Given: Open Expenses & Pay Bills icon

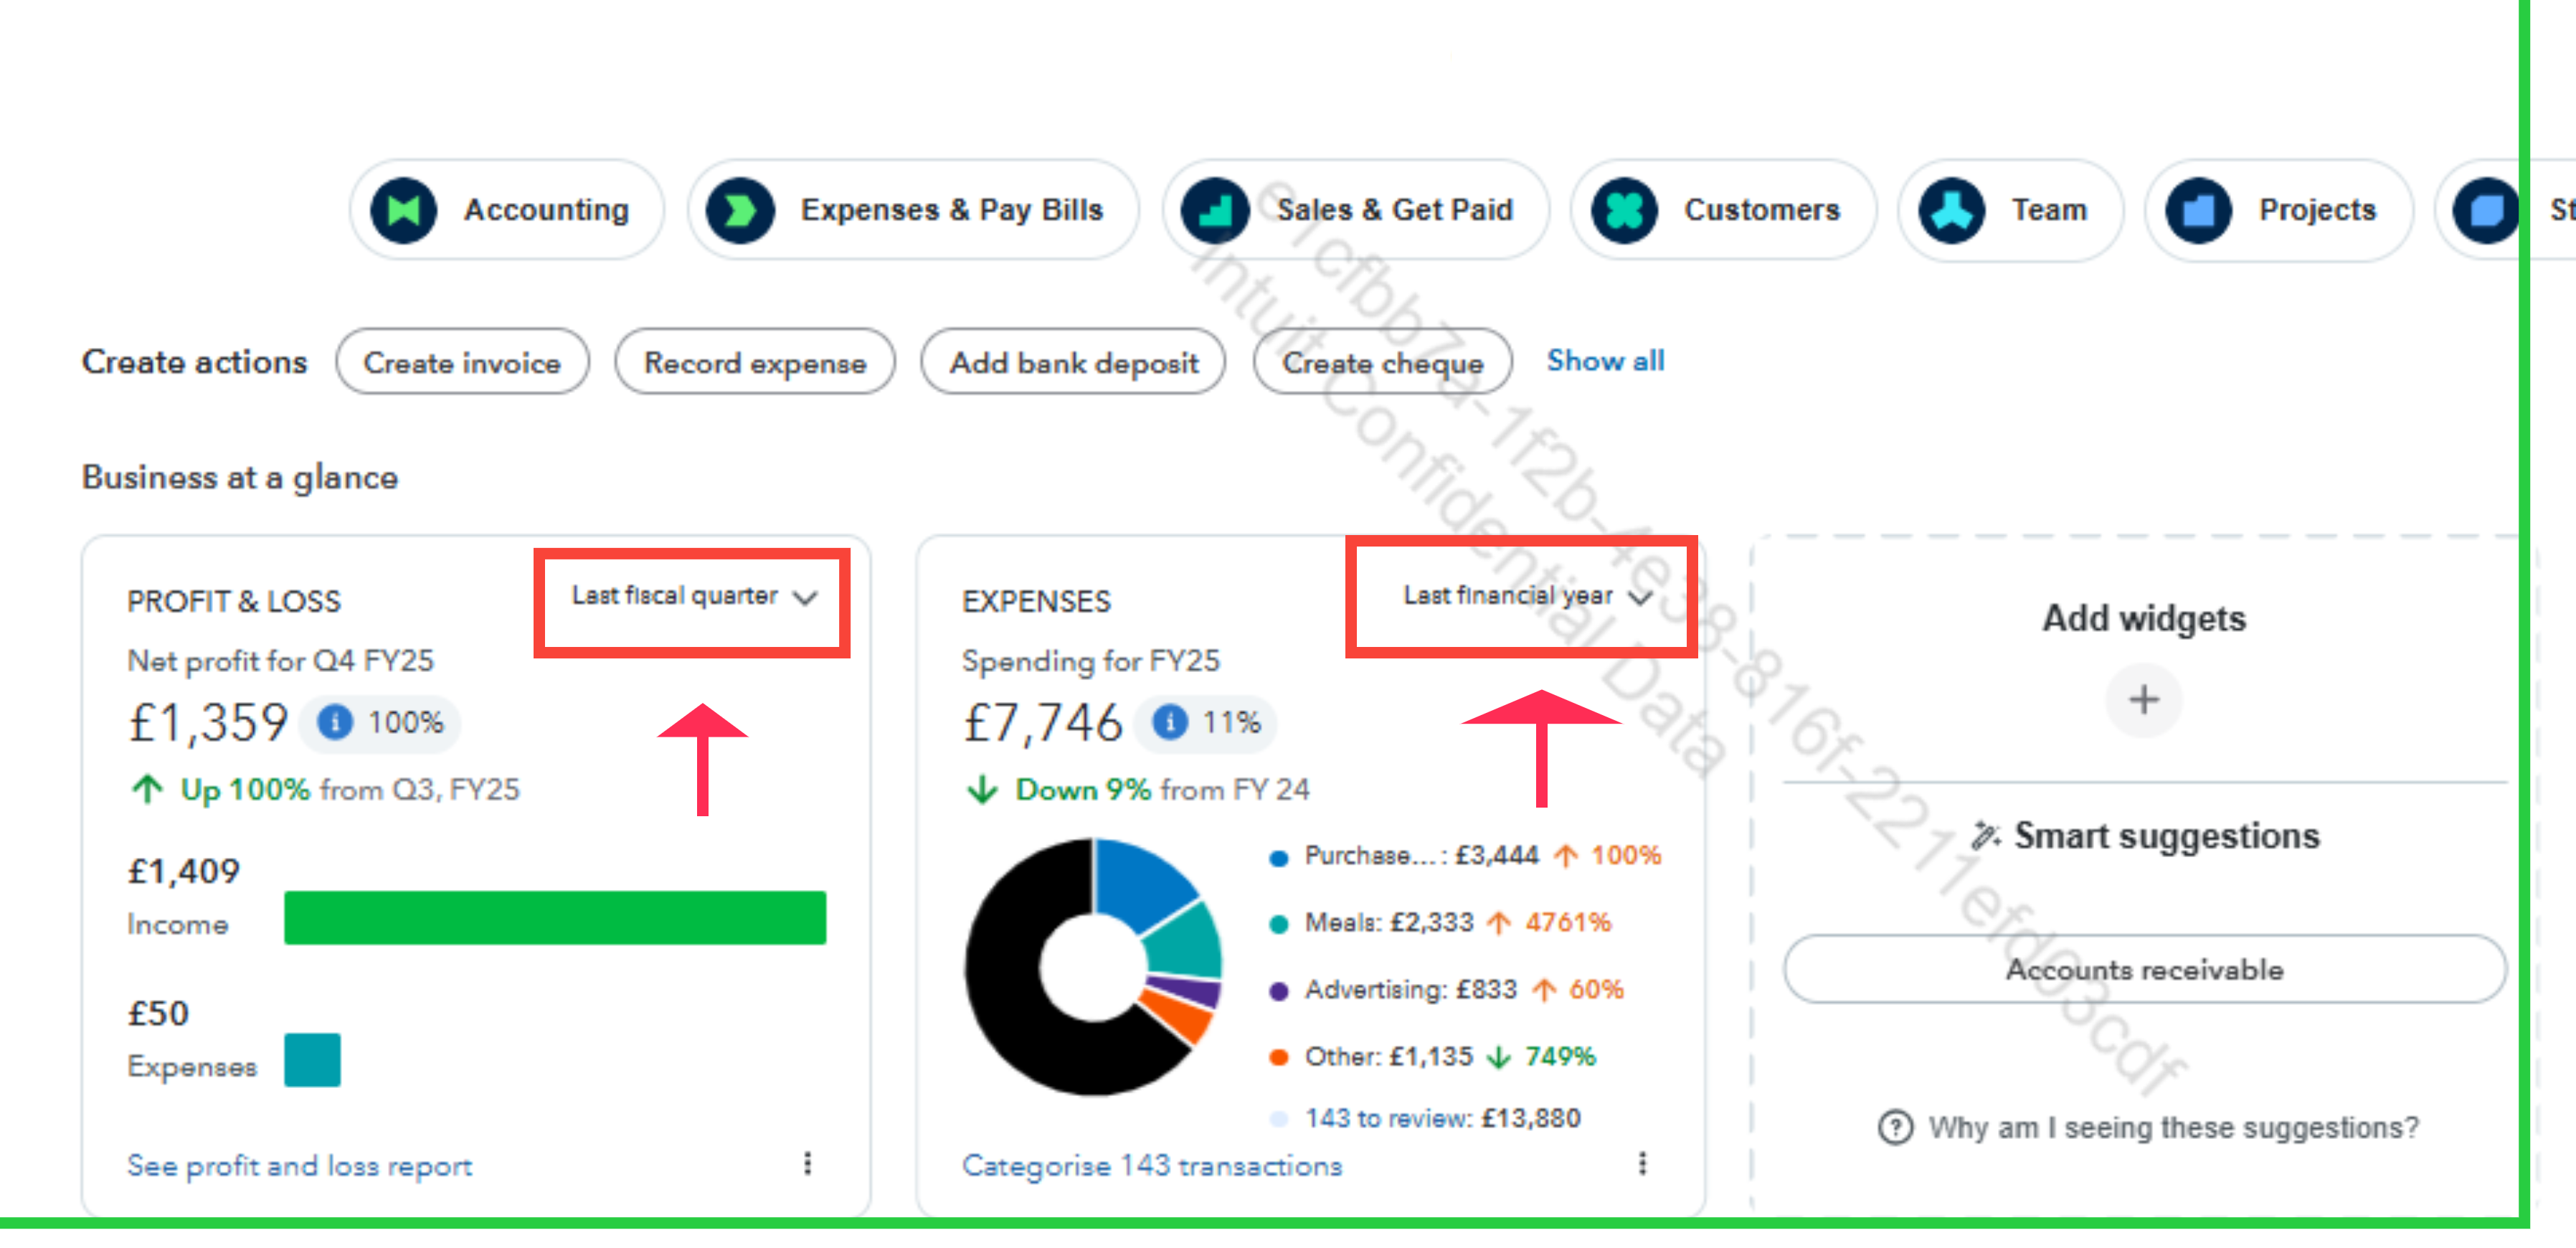Looking at the screenshot, I should pyautogui.click(x=740, y=210).
